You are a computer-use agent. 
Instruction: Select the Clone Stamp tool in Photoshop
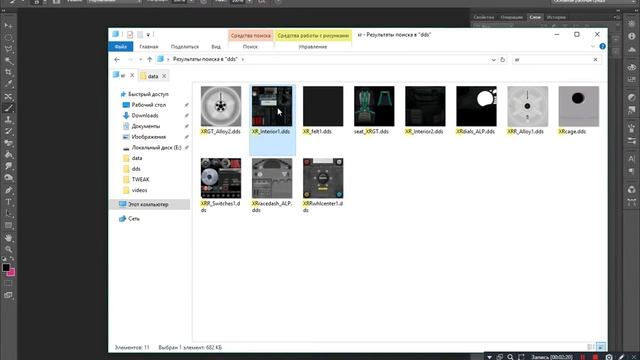click(8, 120)
